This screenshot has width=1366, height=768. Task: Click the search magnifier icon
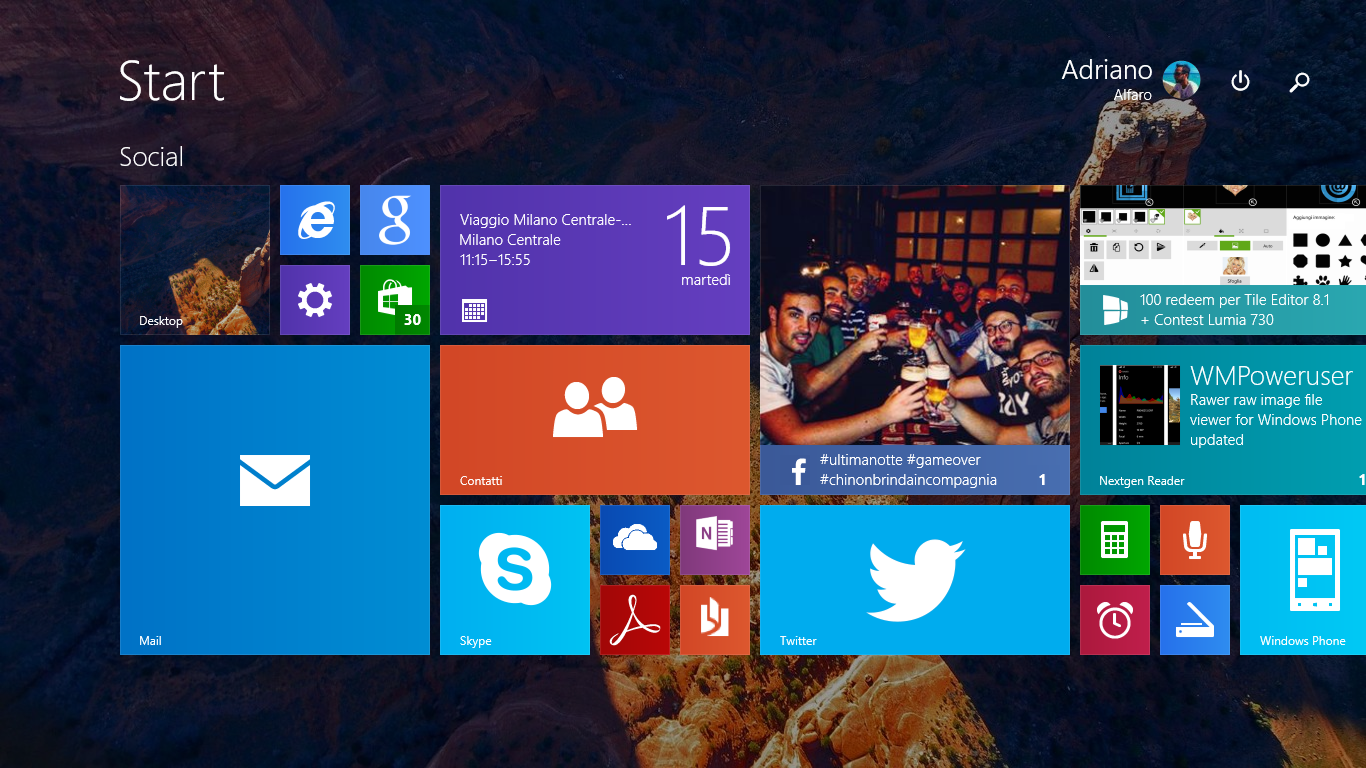point(1299,82)
